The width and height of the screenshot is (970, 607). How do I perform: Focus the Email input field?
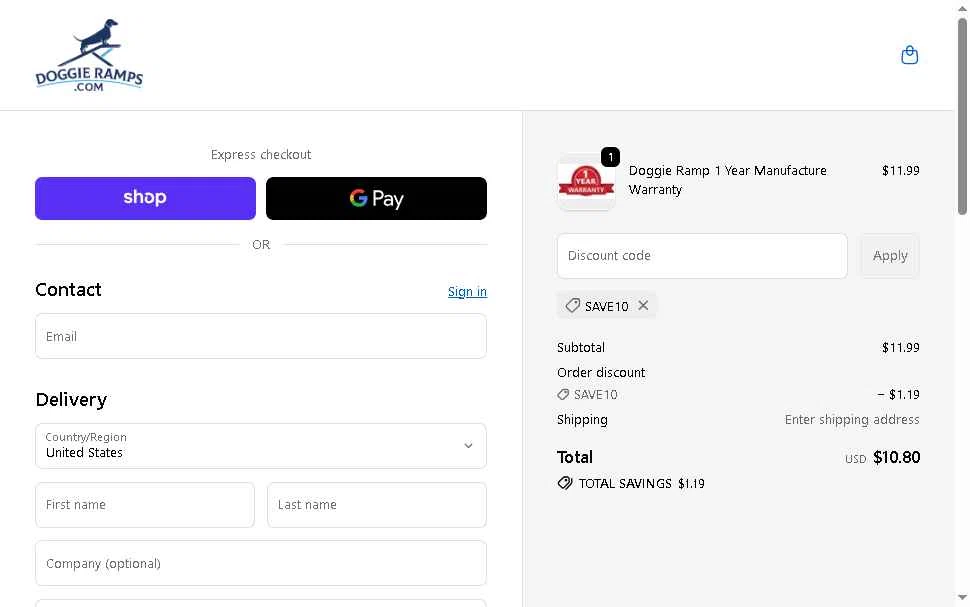(261, 336)
